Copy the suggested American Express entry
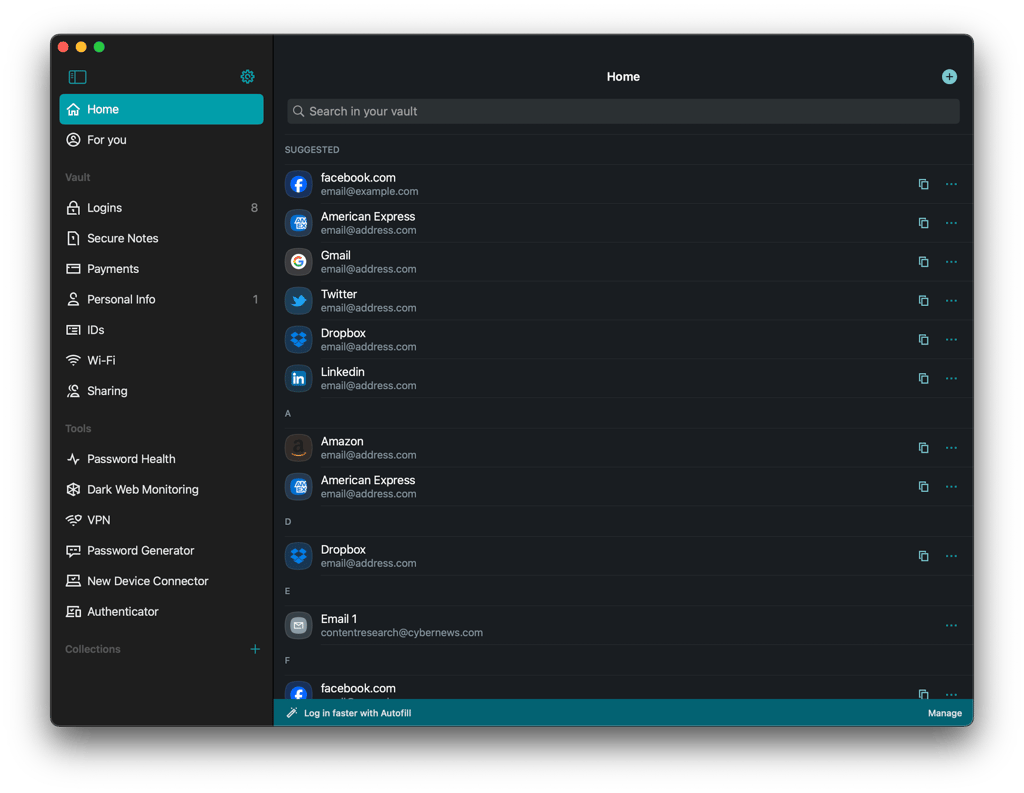This screenshot has width=1024, height=793. click(923, 223)
